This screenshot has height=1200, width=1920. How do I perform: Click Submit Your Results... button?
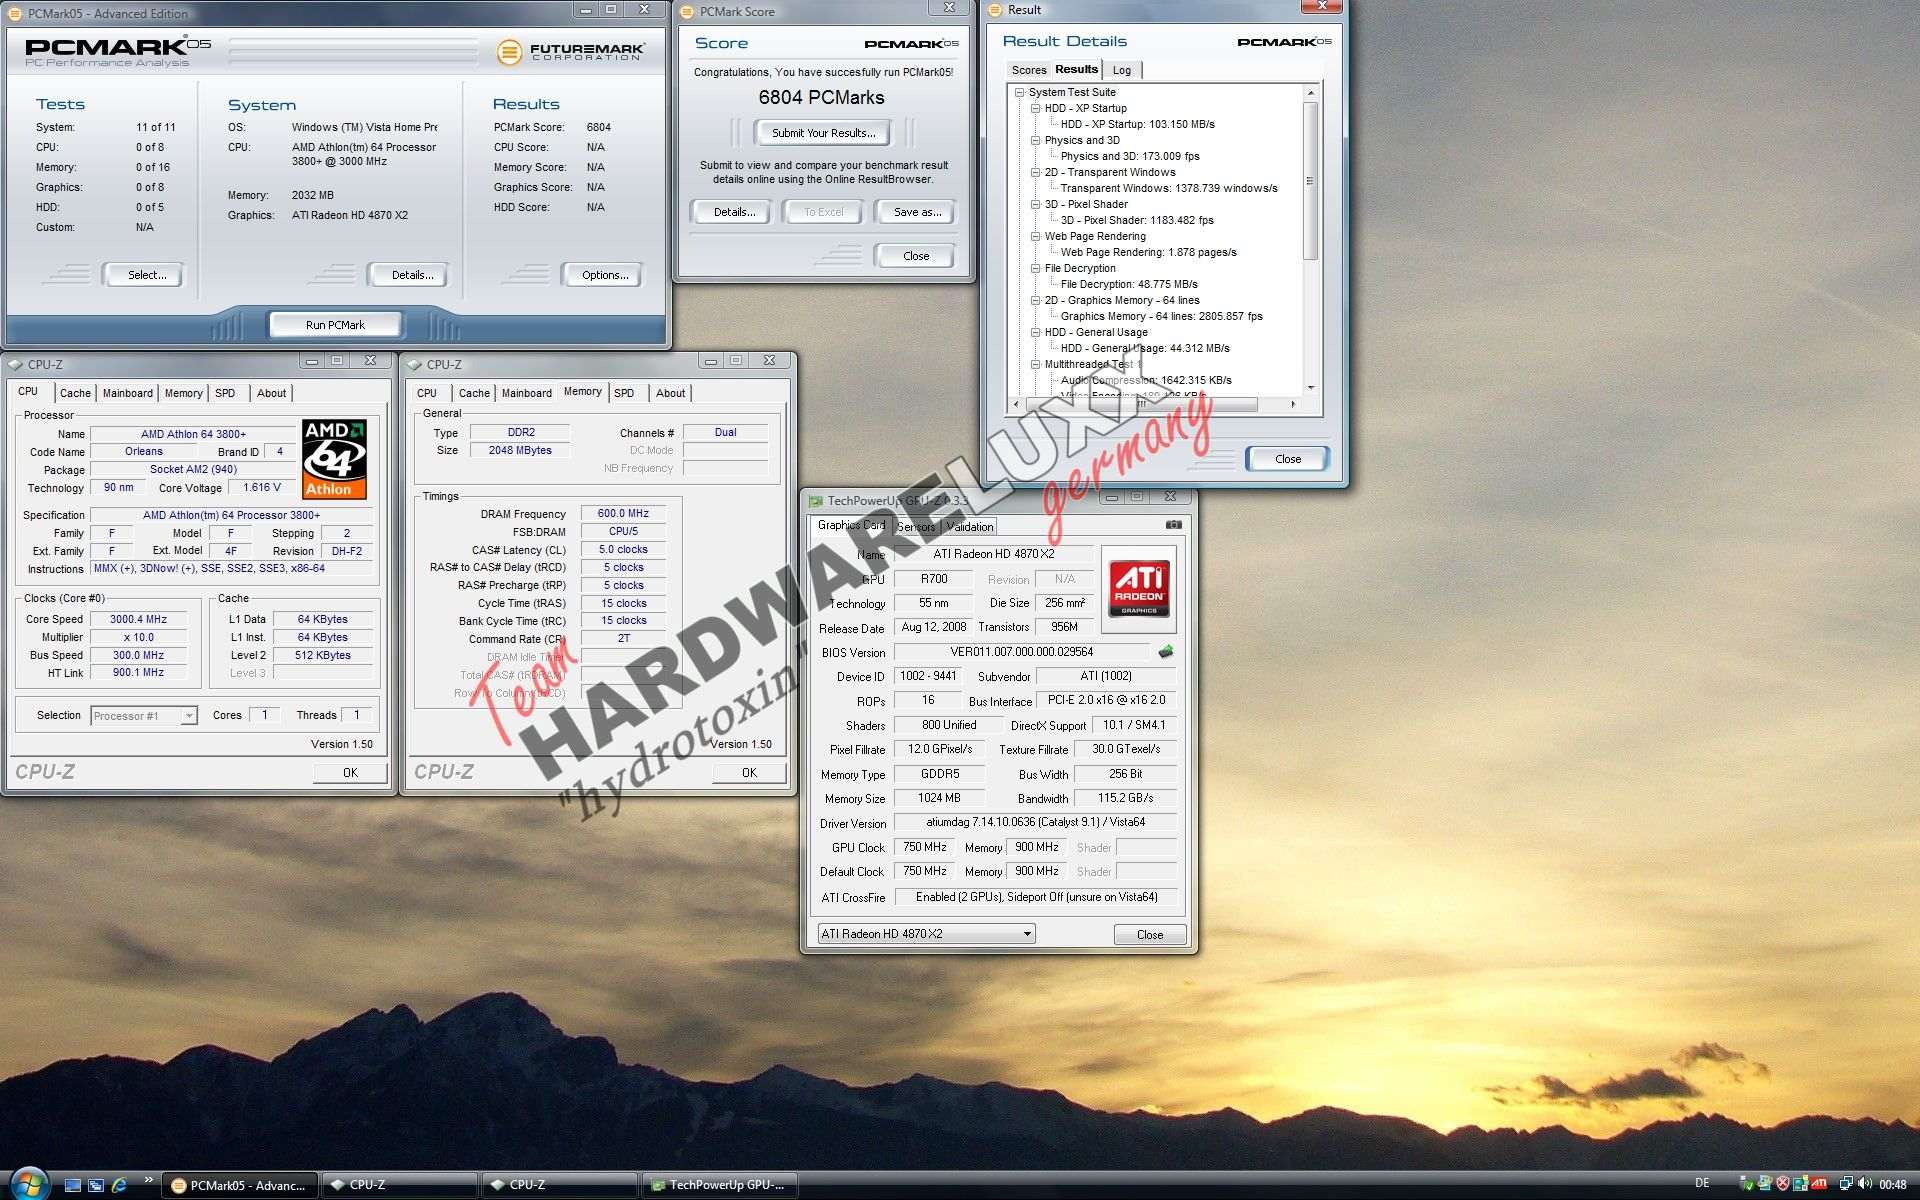(823, 133)
